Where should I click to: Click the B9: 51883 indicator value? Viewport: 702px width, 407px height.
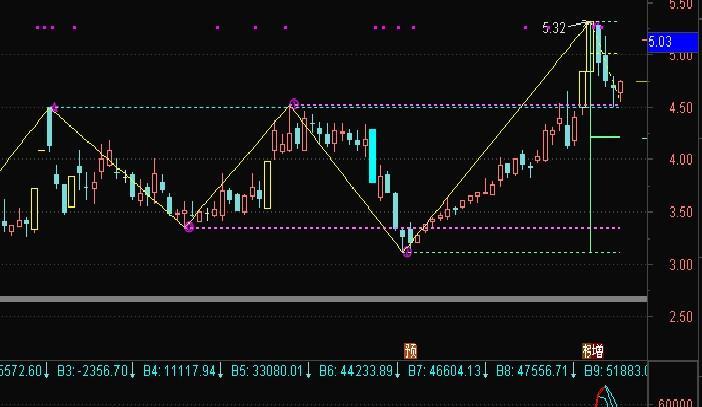(616, 371)
